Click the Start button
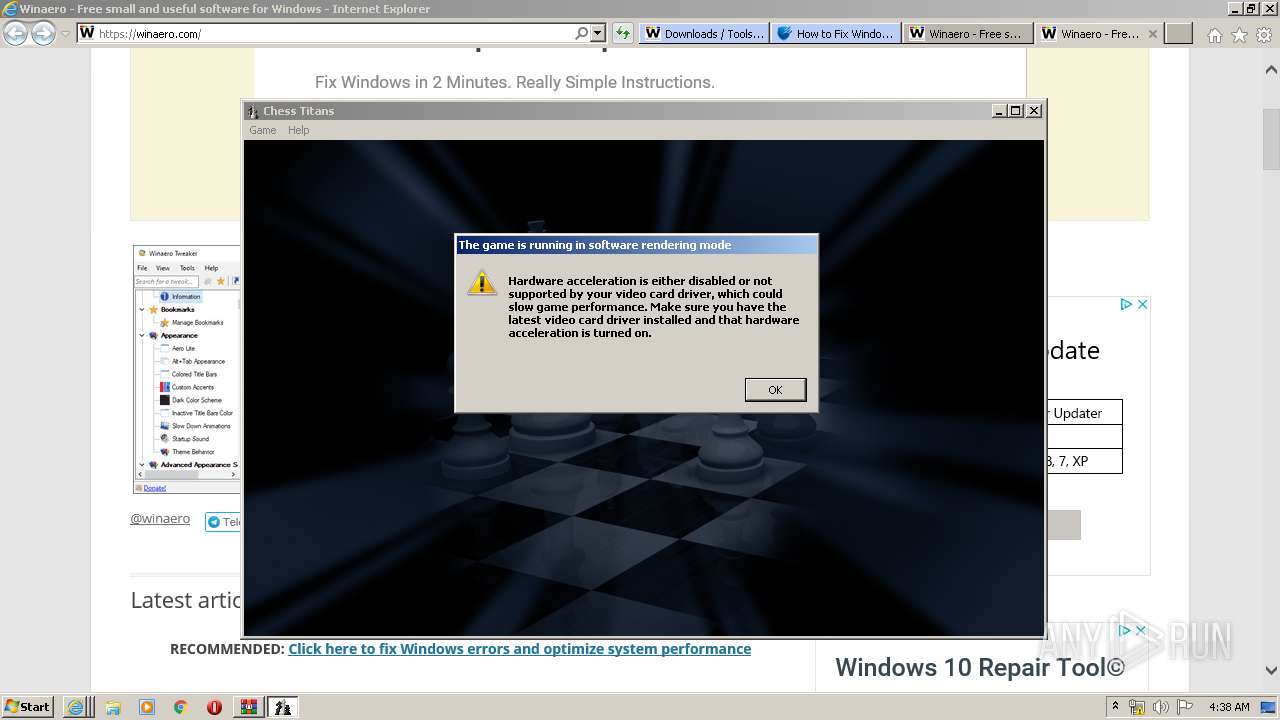1280x720 pixels. point(27,706)
